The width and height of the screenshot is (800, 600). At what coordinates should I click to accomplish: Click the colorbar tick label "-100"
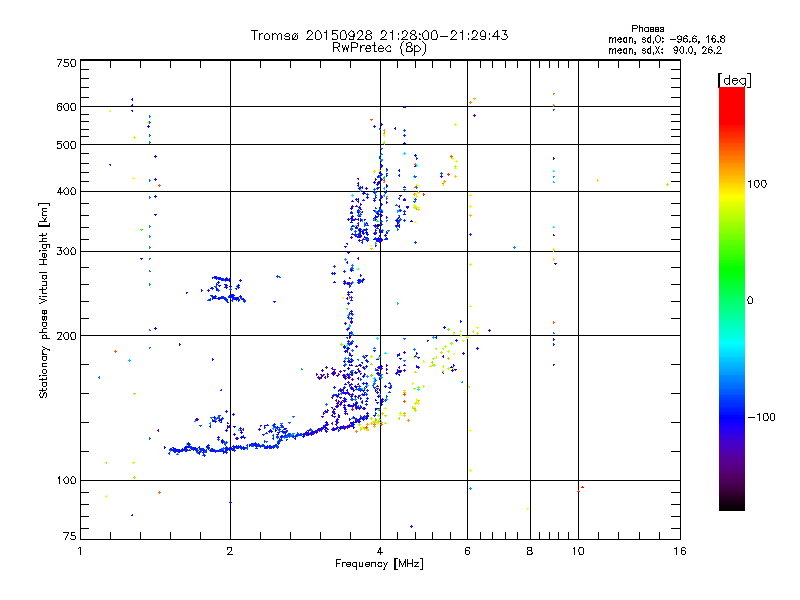pos(762,417)
